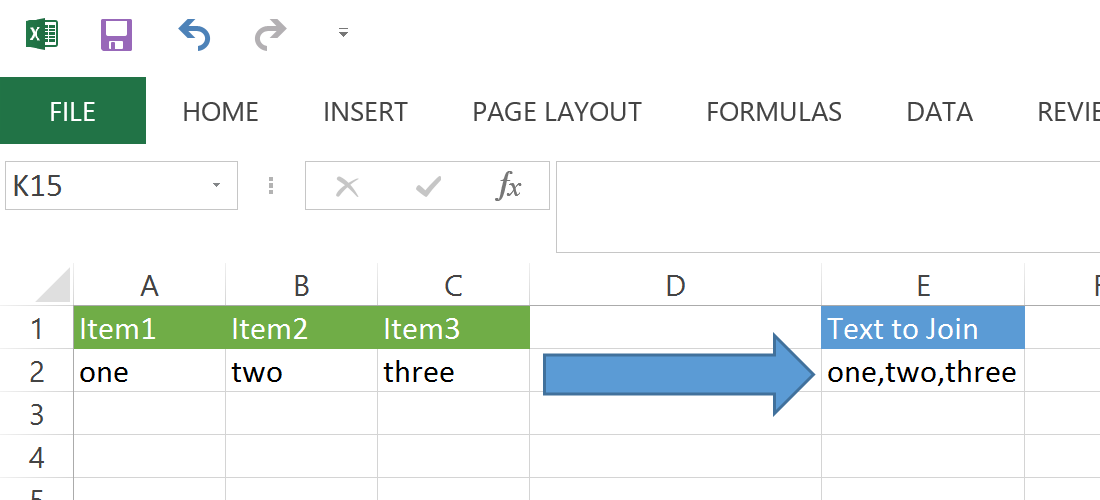Switch to the FORMULAS ribbon tab

click(774, 112)
